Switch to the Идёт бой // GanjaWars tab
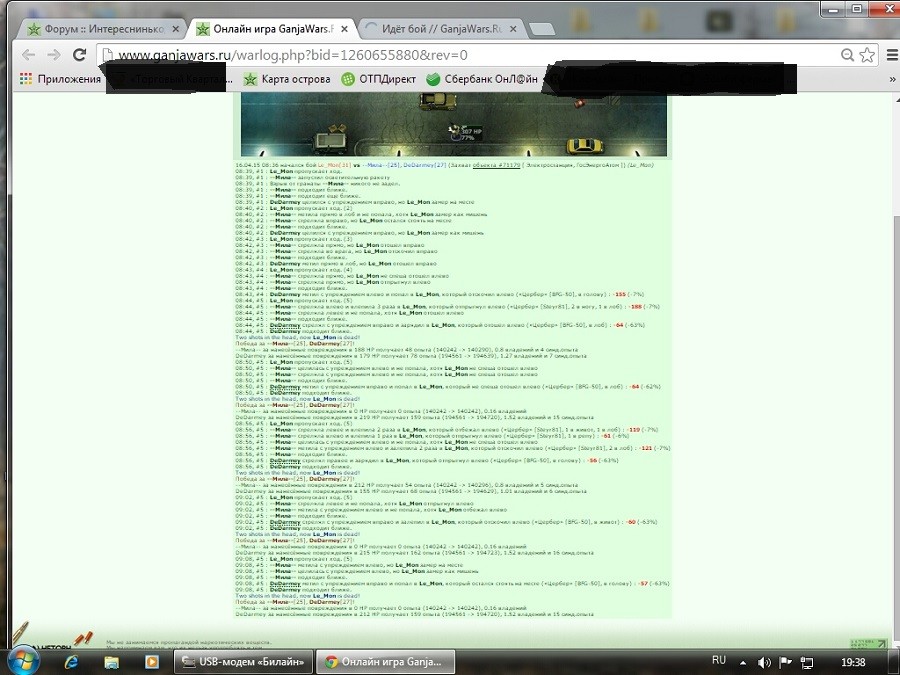The width and height of the screenshot is (900, 675). click(441, 29)
